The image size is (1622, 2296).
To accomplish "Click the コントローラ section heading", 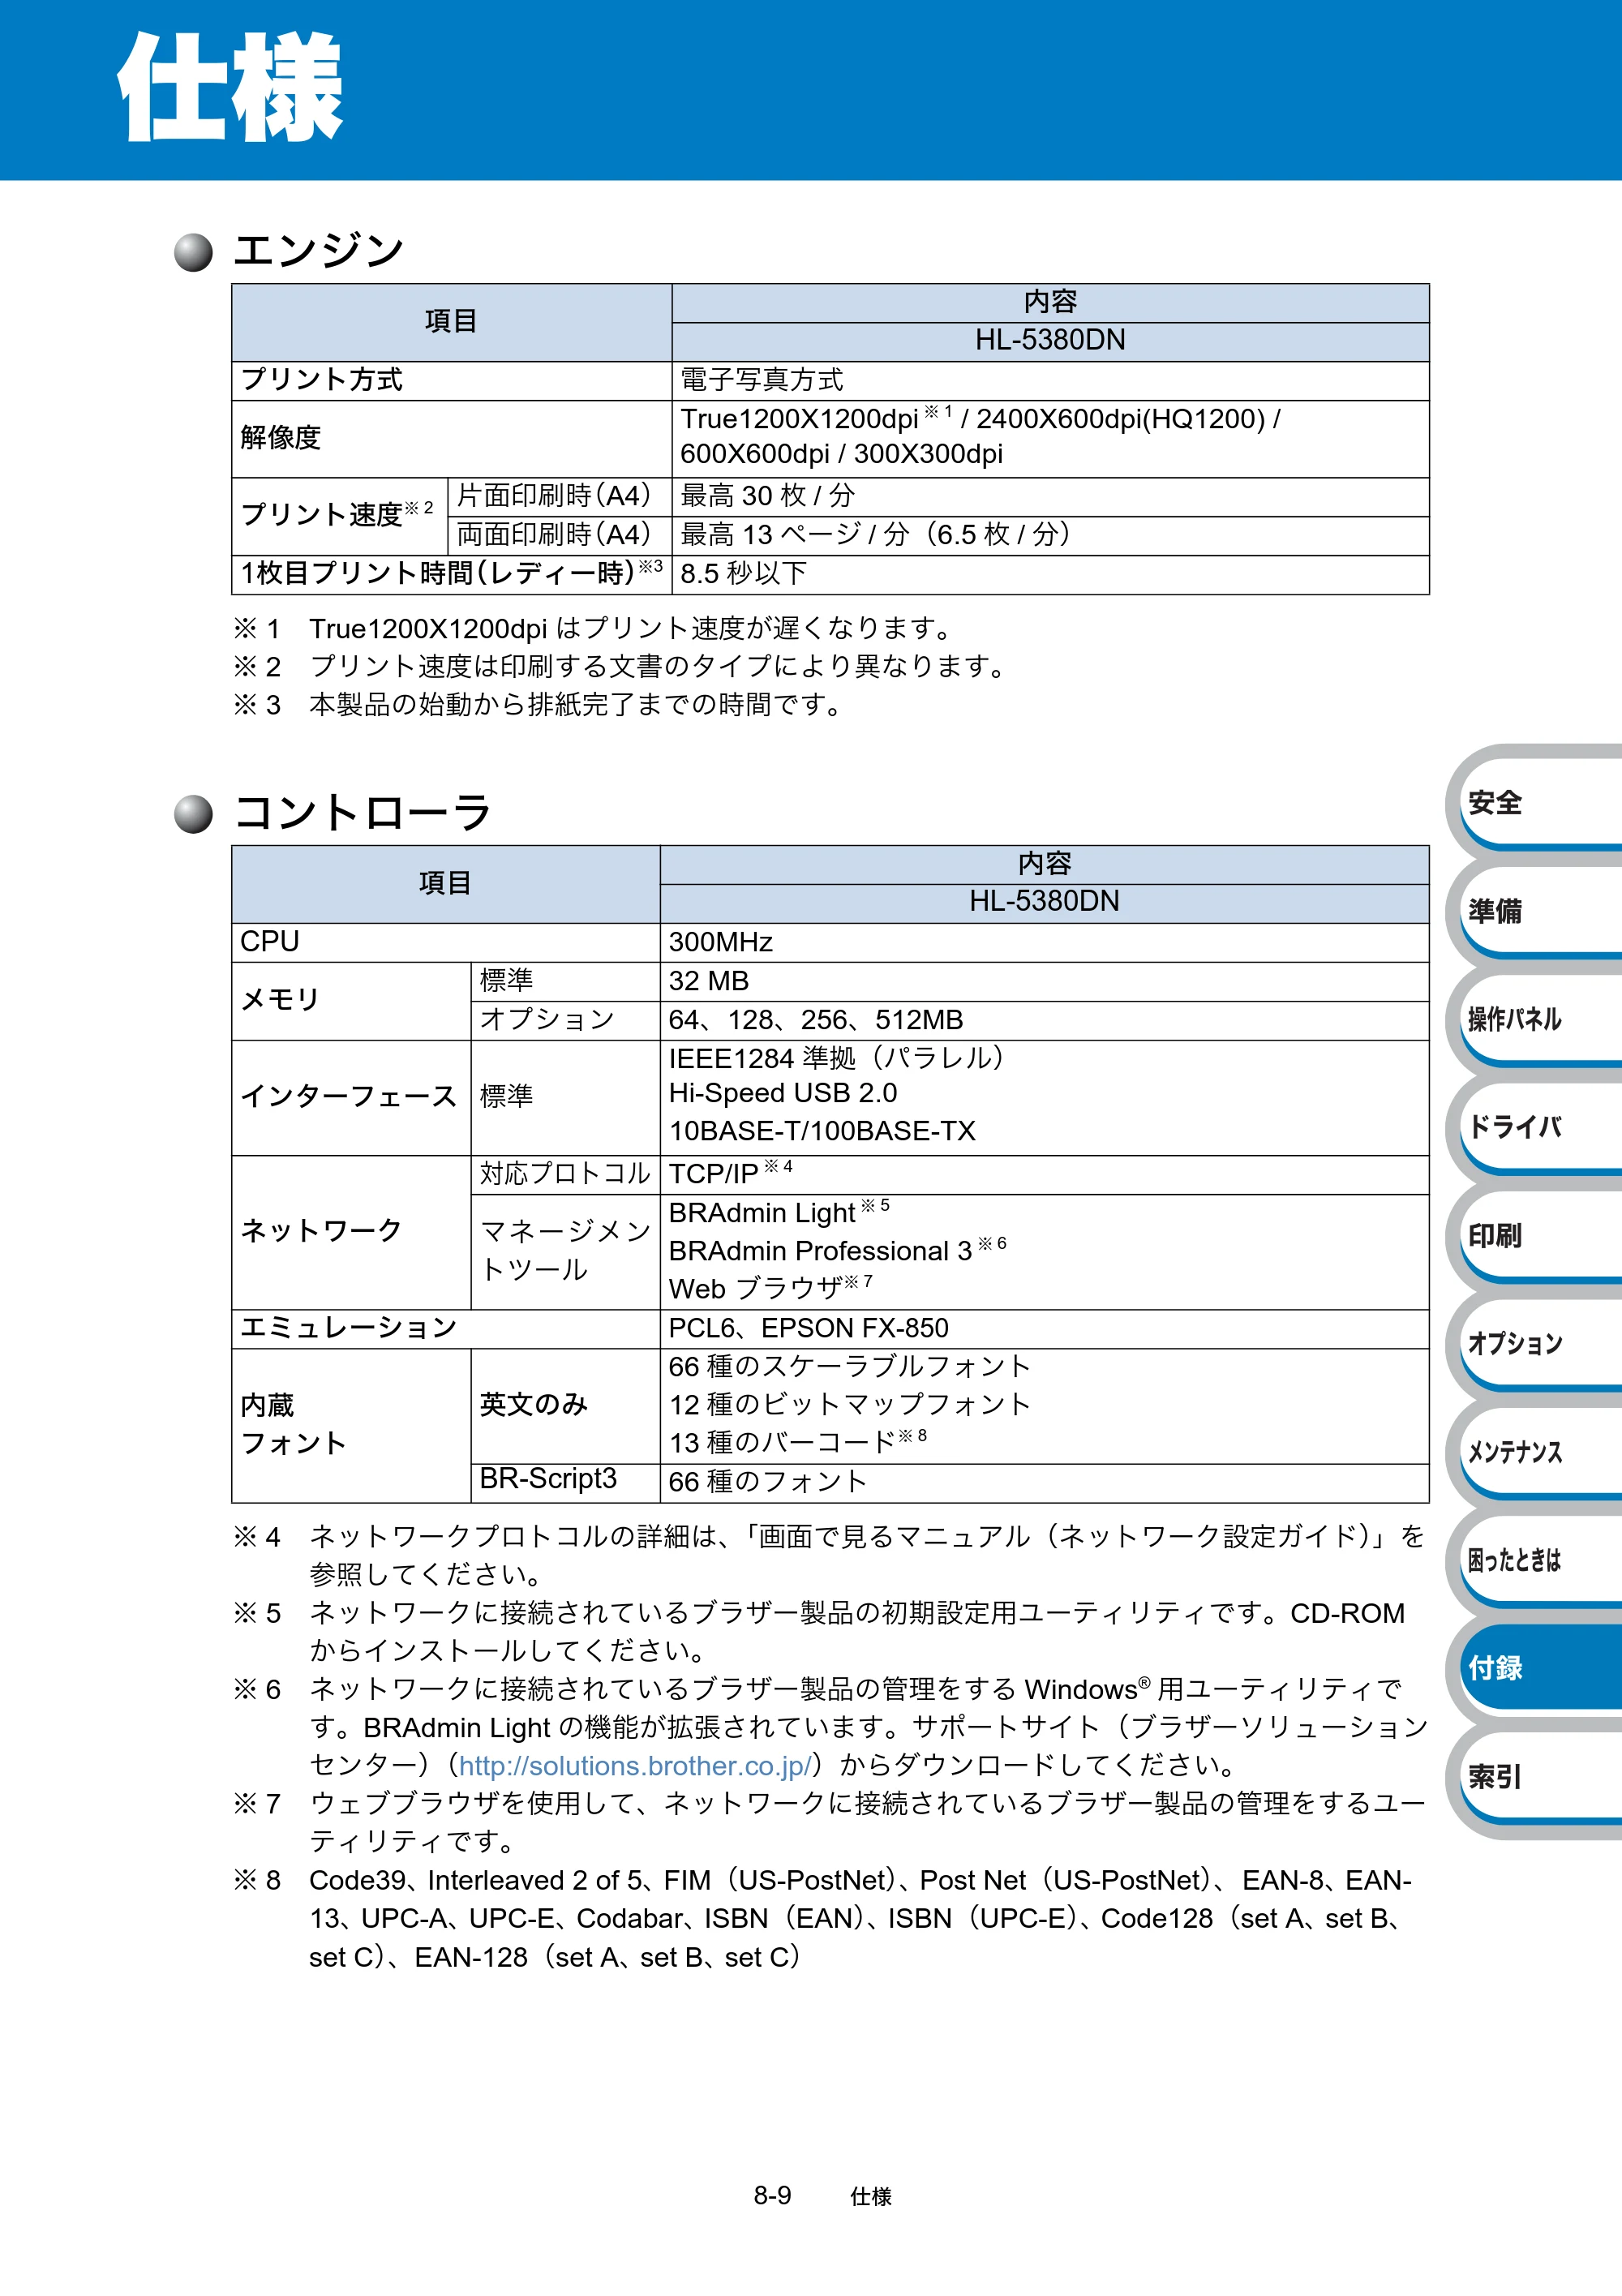I will click(x=362, y=812).
